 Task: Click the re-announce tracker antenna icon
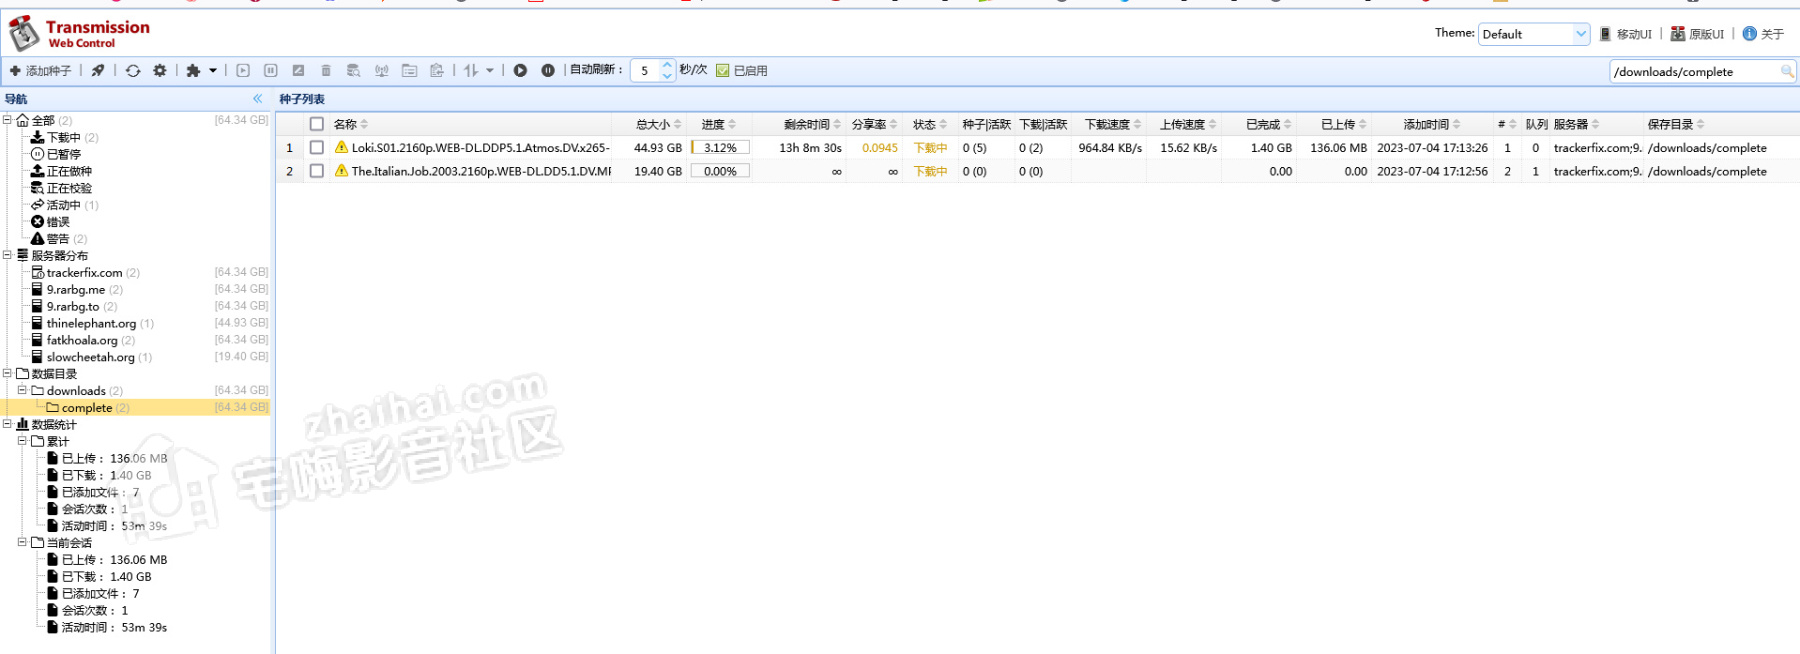pyautogui.click(x=381, y=71)
